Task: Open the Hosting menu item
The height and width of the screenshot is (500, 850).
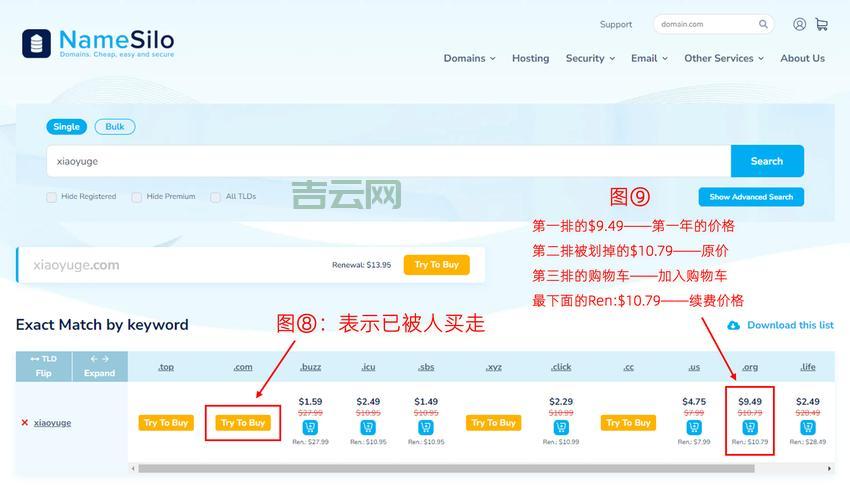Action: (530, 58)
